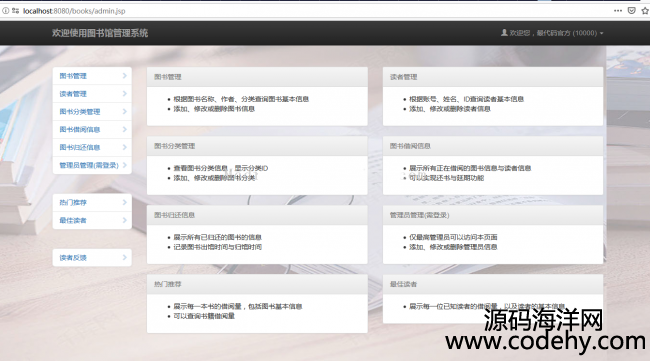Click the chevron on 读者反馈 sidebar row
650x361 pixels.
click(124, 257)
